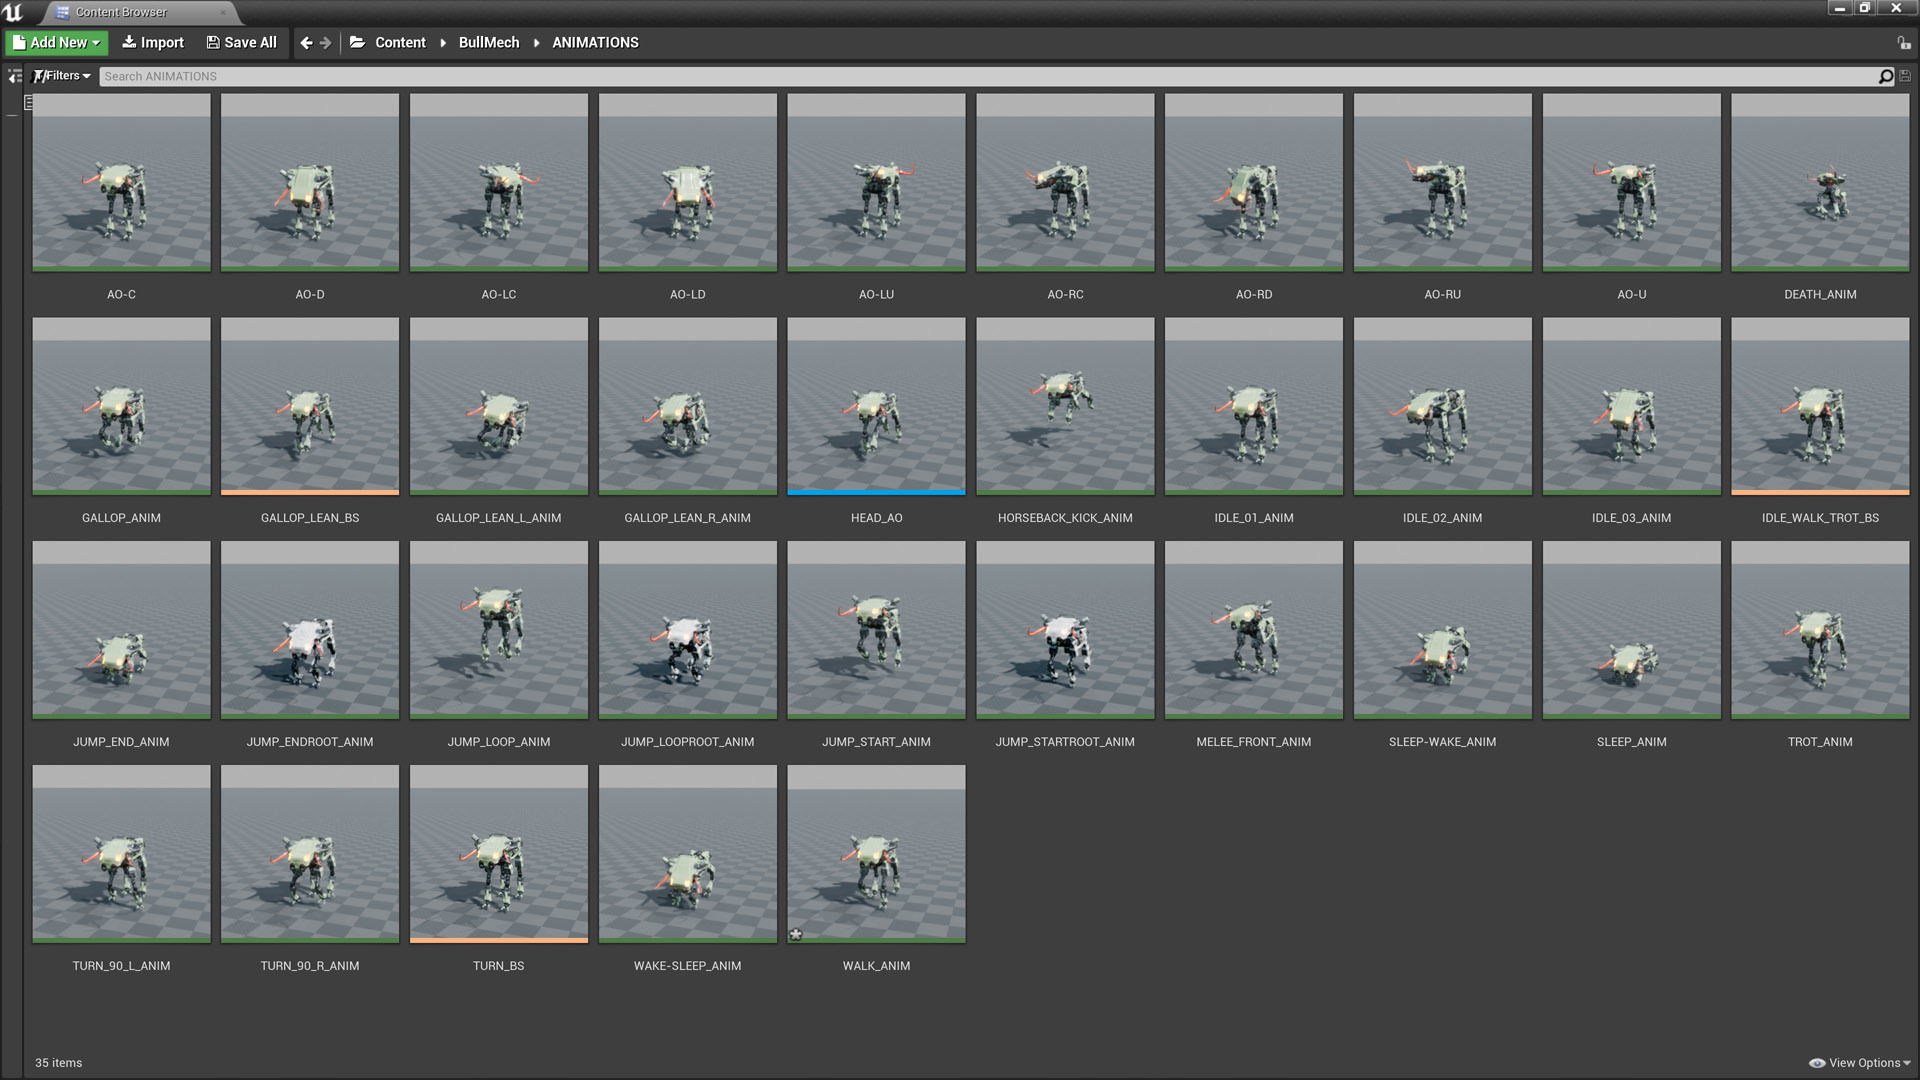Click the folder path picker icon
Screen dimensions: 1920x1080
tap(357, 43)
